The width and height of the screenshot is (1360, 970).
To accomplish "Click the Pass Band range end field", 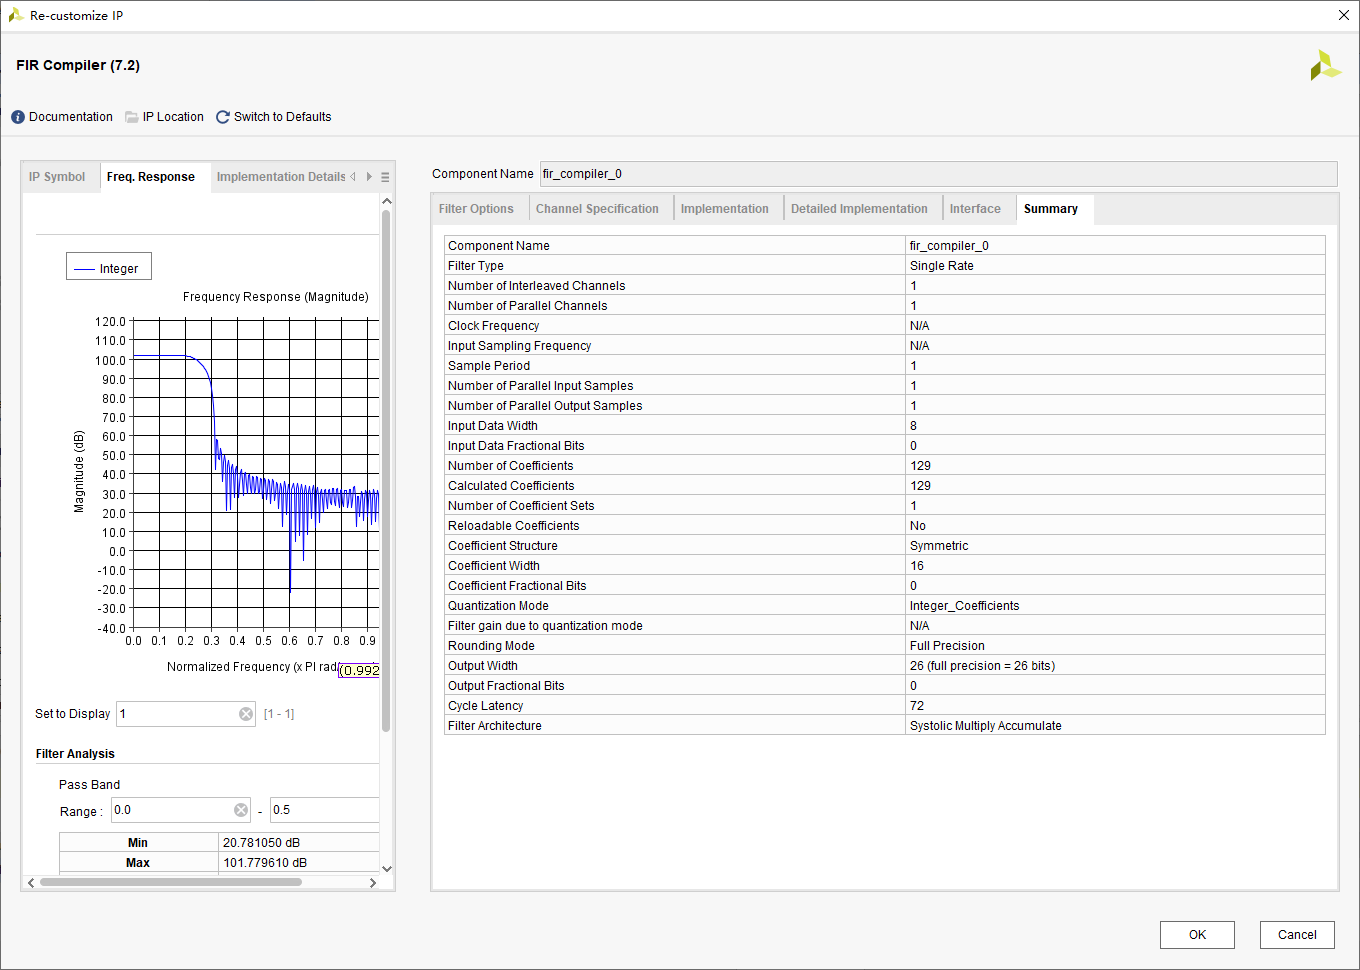I will click(x=325, y=810).
